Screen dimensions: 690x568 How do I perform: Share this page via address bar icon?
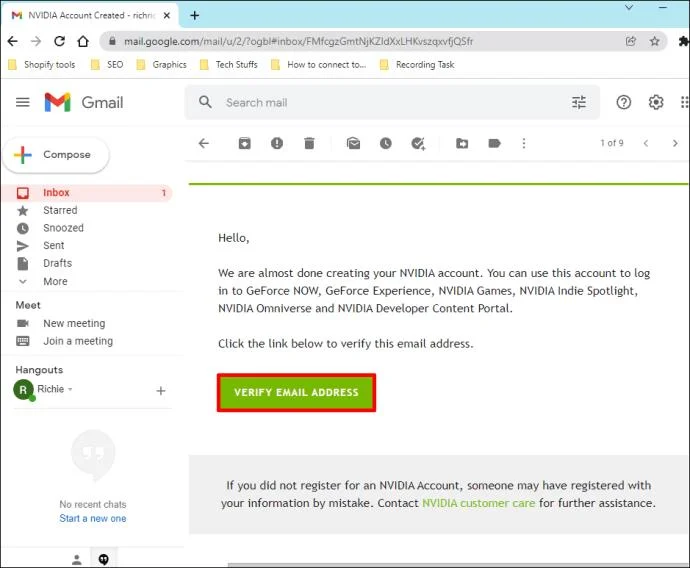(x=631, y=41)
